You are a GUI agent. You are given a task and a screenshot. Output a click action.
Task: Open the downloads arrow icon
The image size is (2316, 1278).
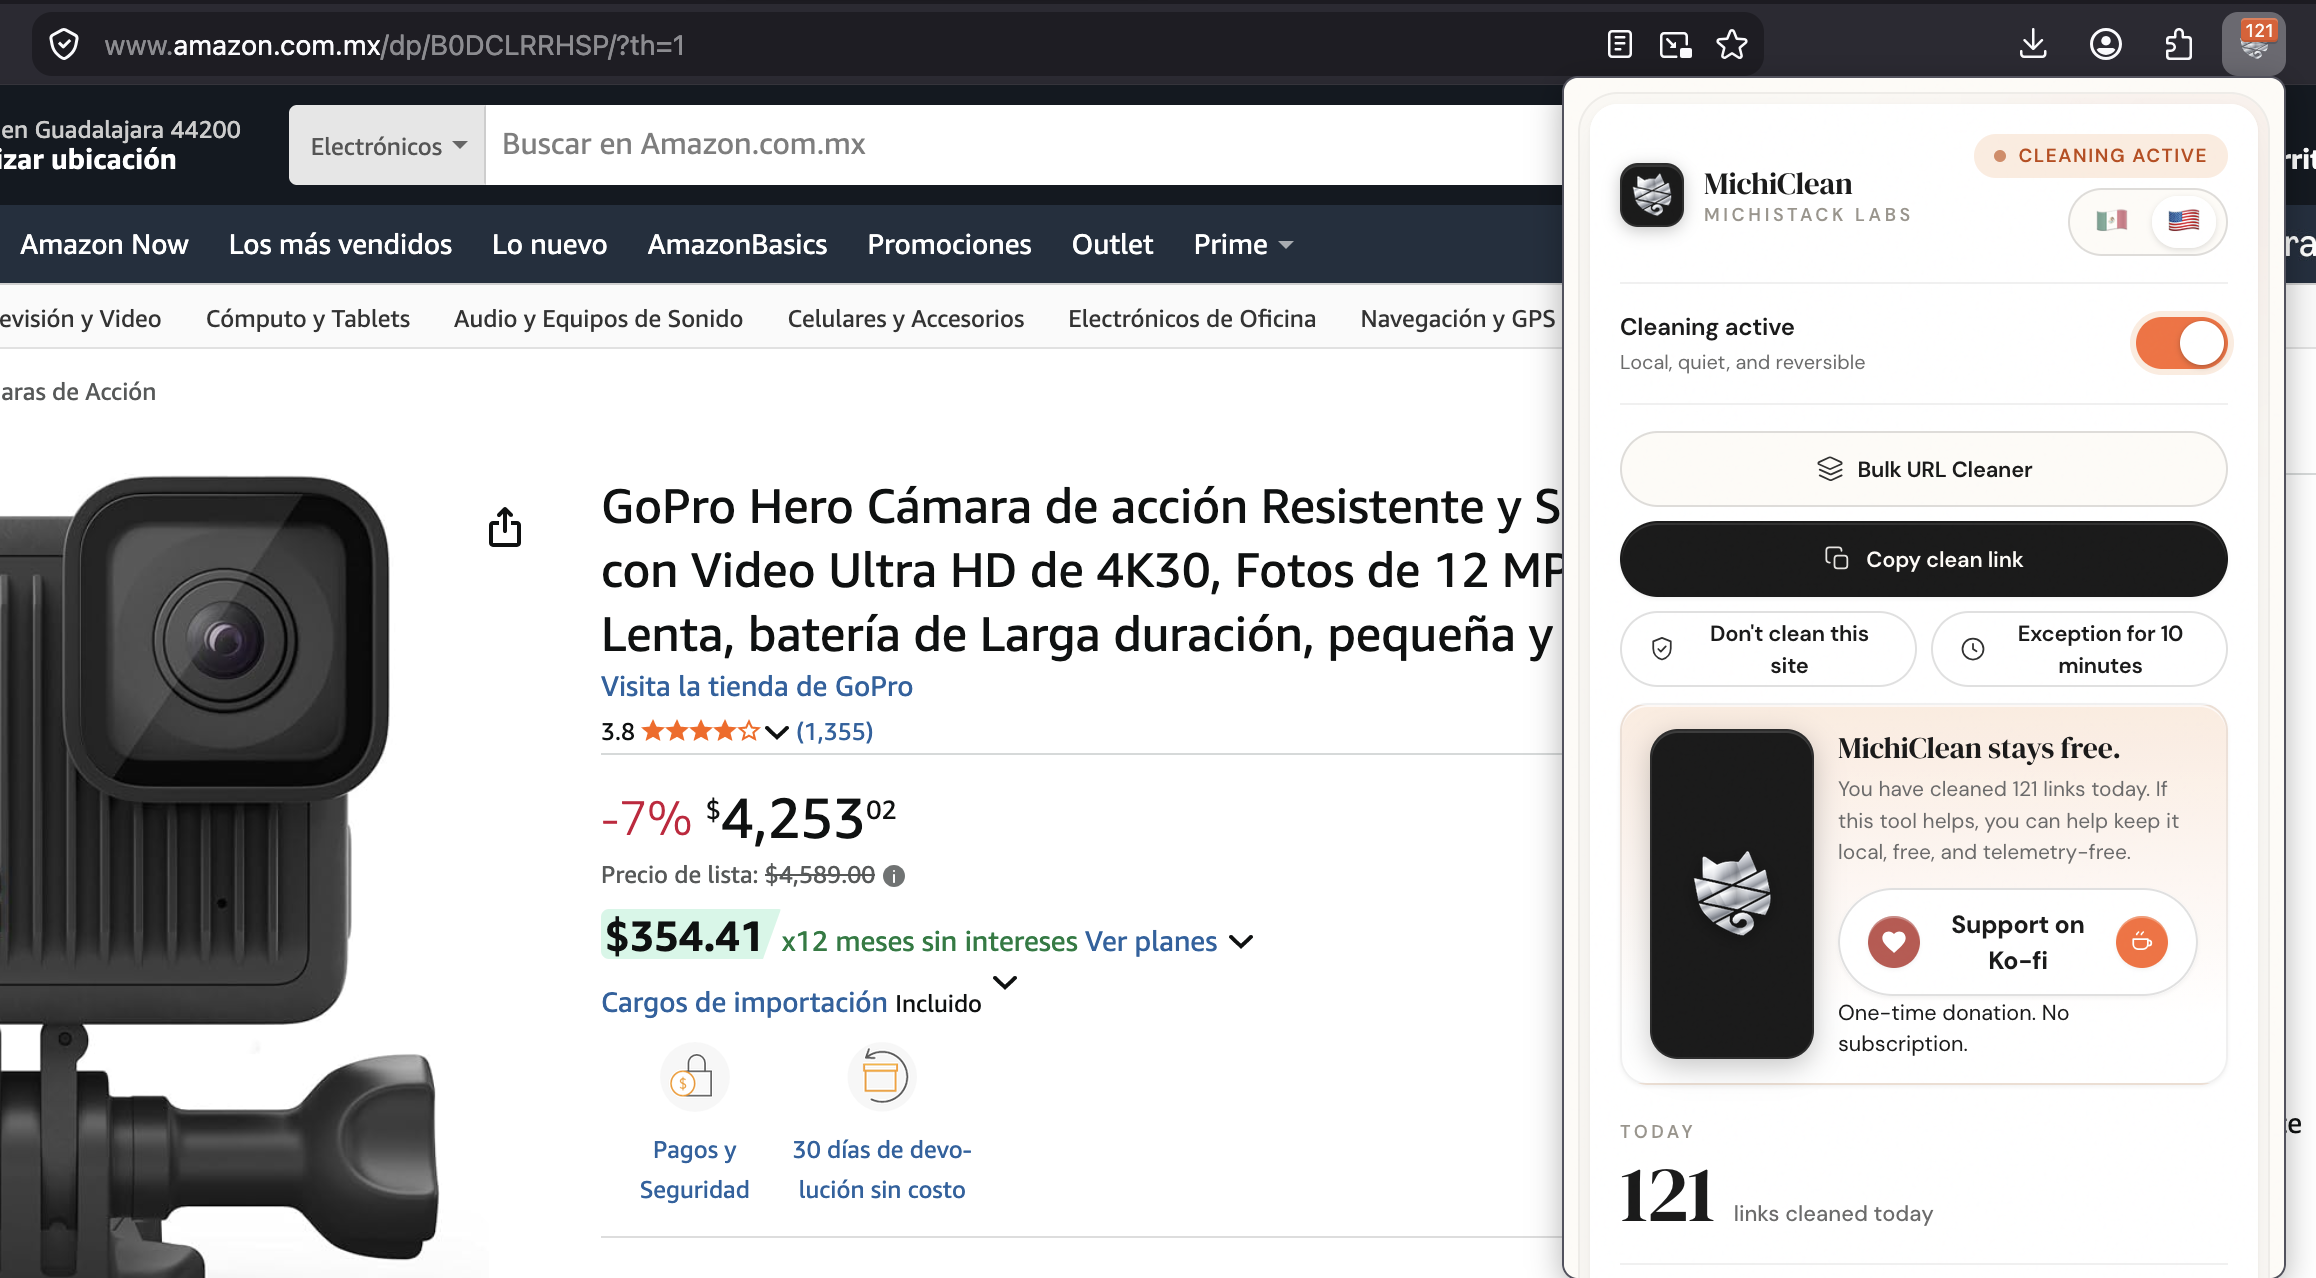[x=2033, y=44]
